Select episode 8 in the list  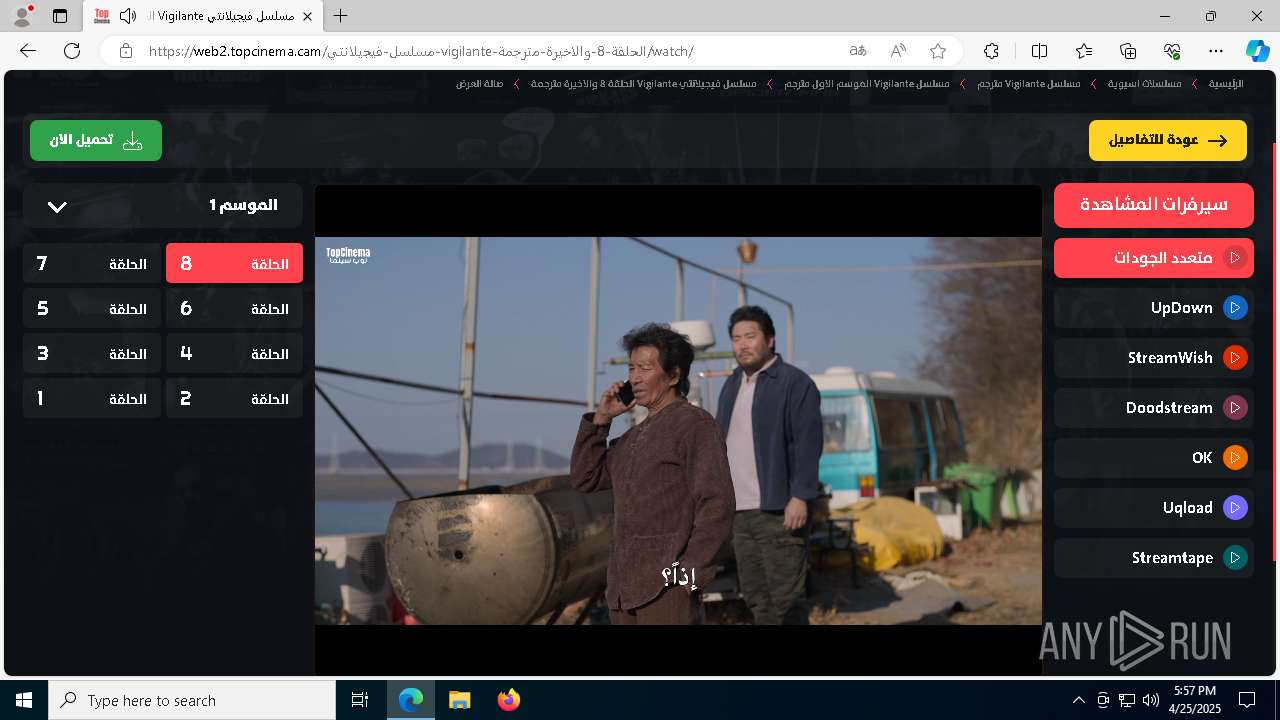point(234,264)
